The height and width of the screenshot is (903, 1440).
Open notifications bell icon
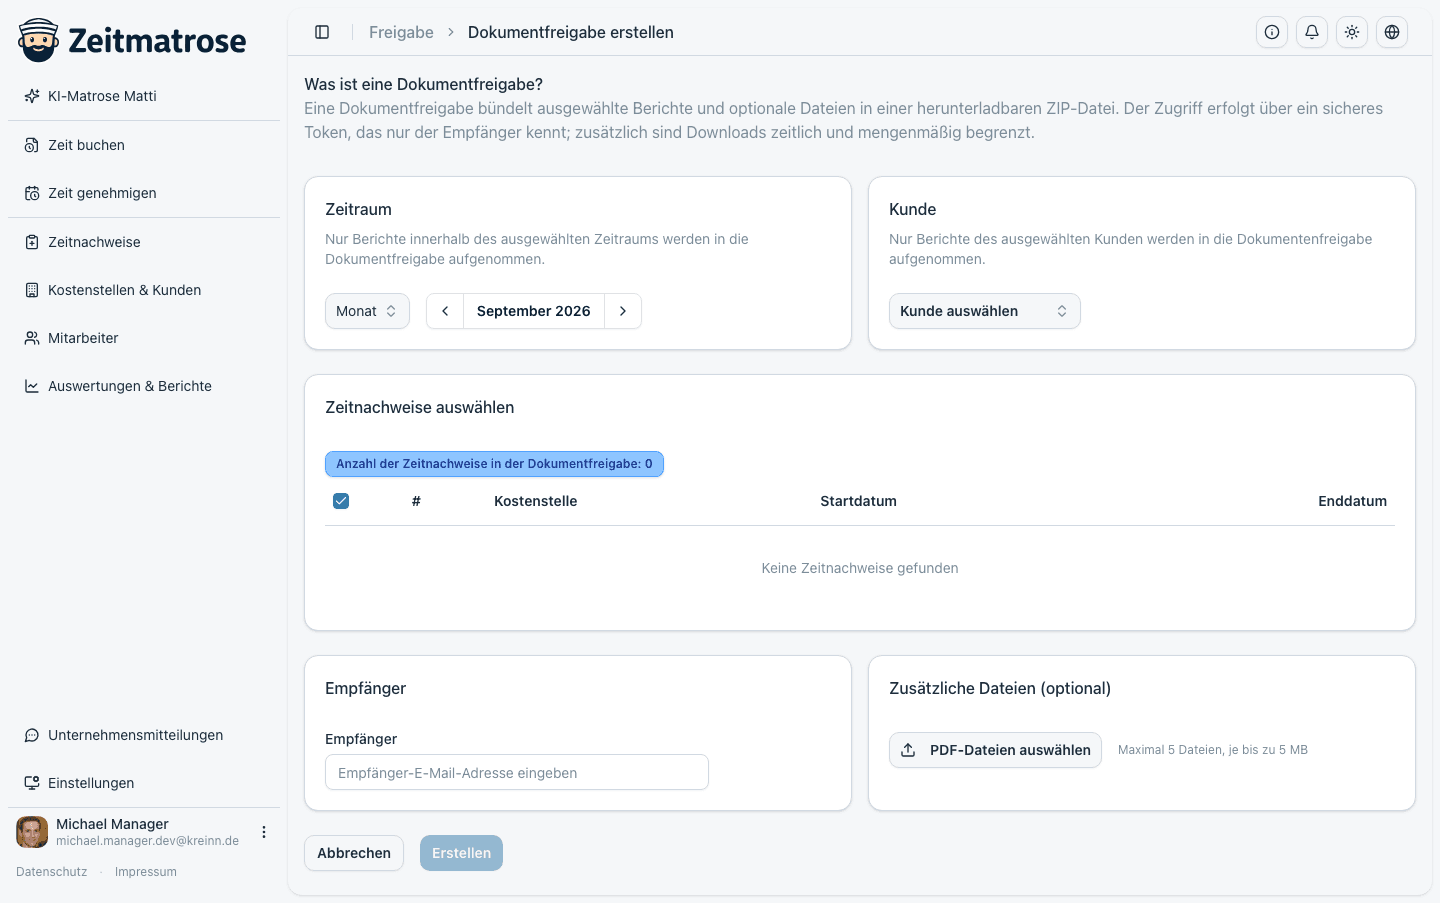click(1312, 32)
